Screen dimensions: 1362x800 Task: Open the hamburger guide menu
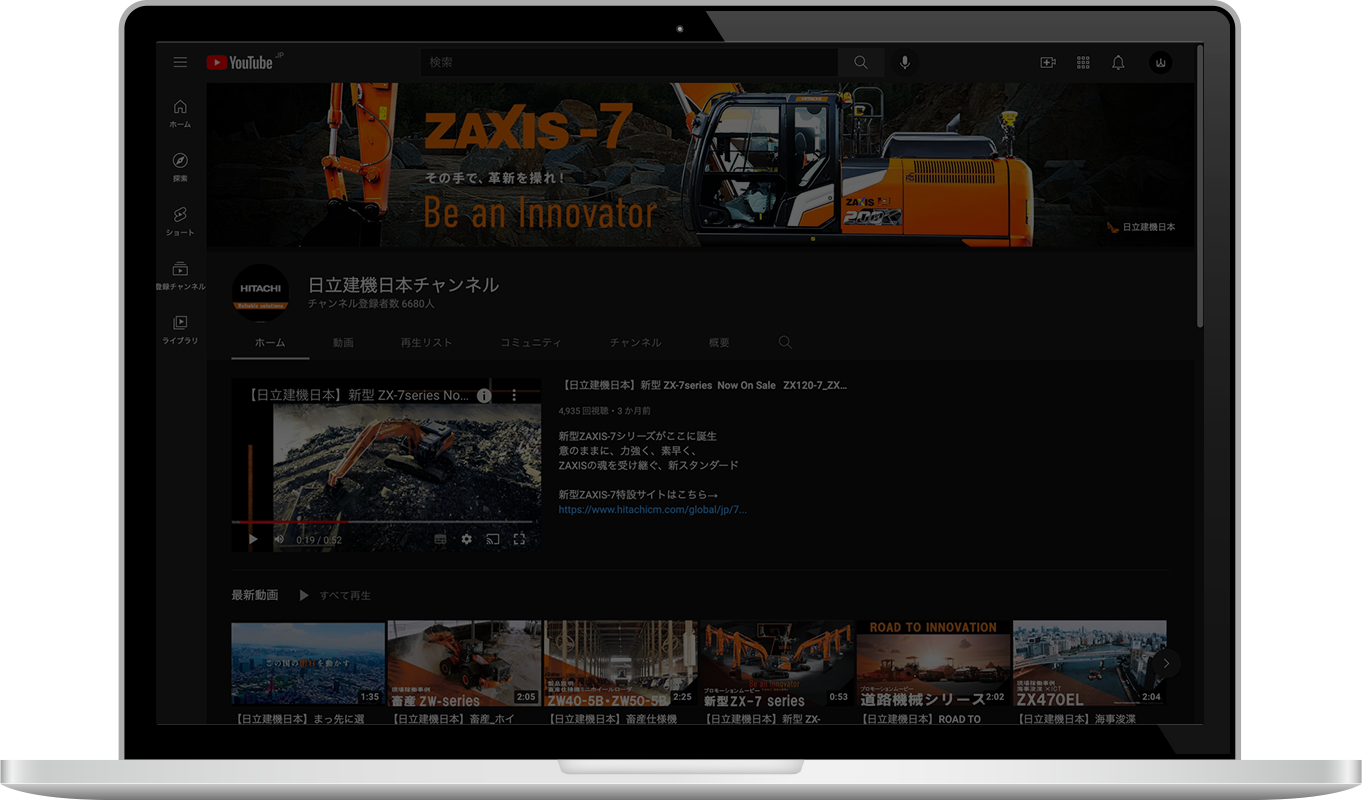(180, 62)
